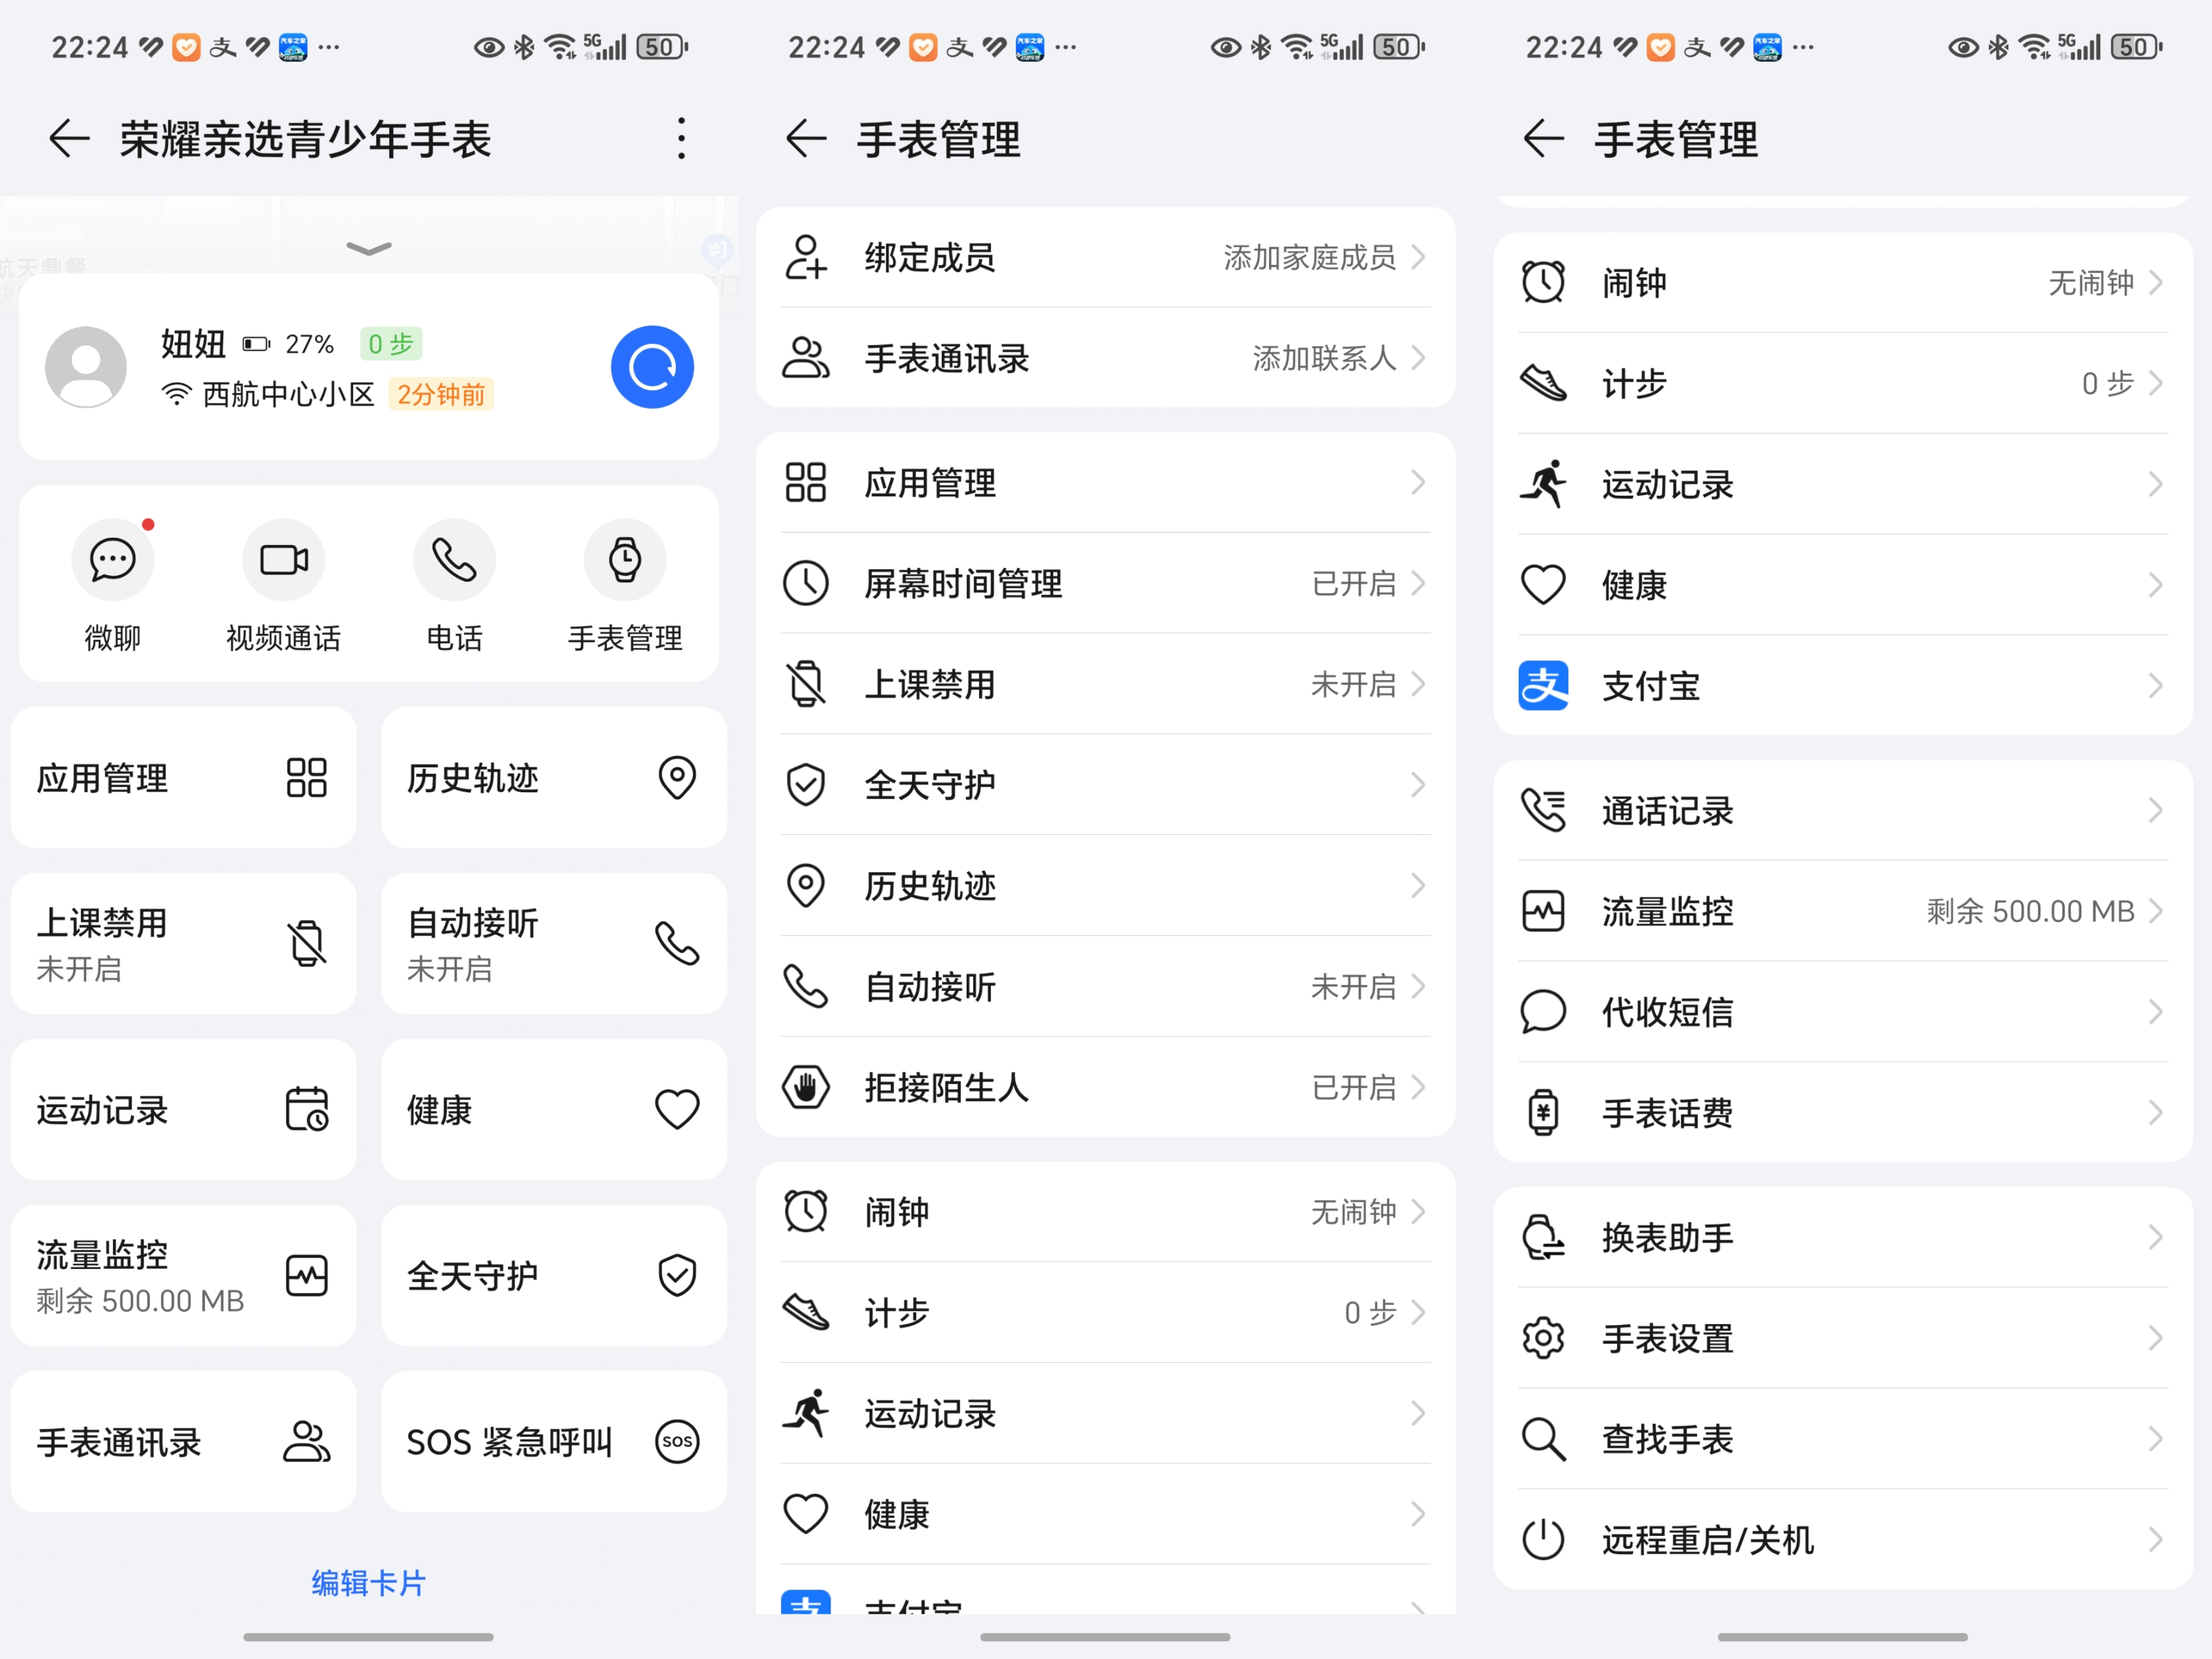The height and width of the screenshot is (1659, 2212).
Task: Tap 运动记录 calendar icon on left card
Action: (x=307, y=1109)
